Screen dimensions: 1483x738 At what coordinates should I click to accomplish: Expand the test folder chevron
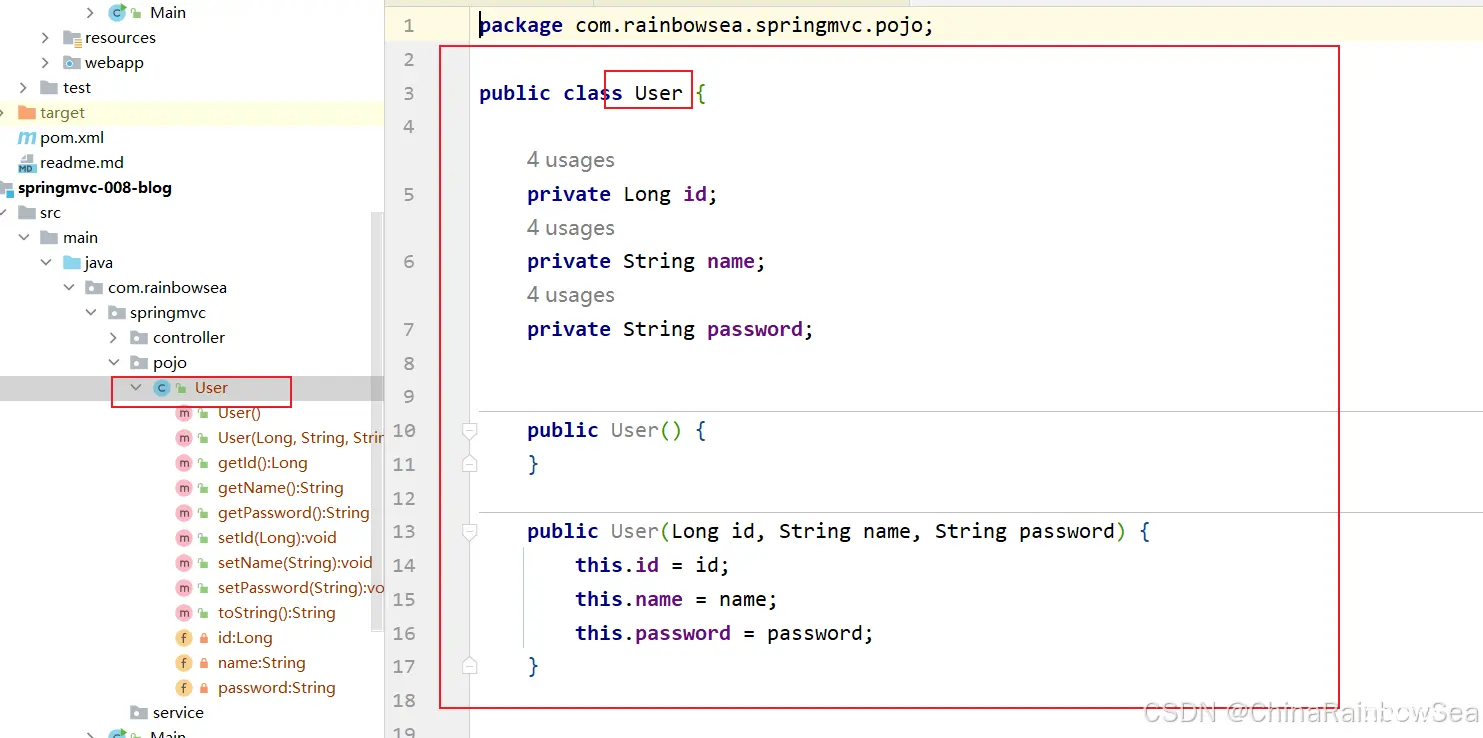click(x=24, y=88)
